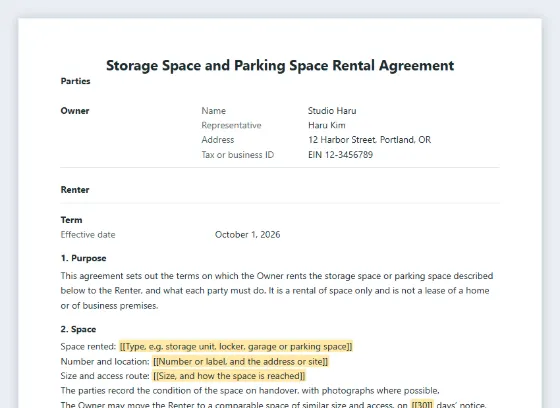Click the '[[Number or label, and the address or site]]' placeholder

point(240,362)
